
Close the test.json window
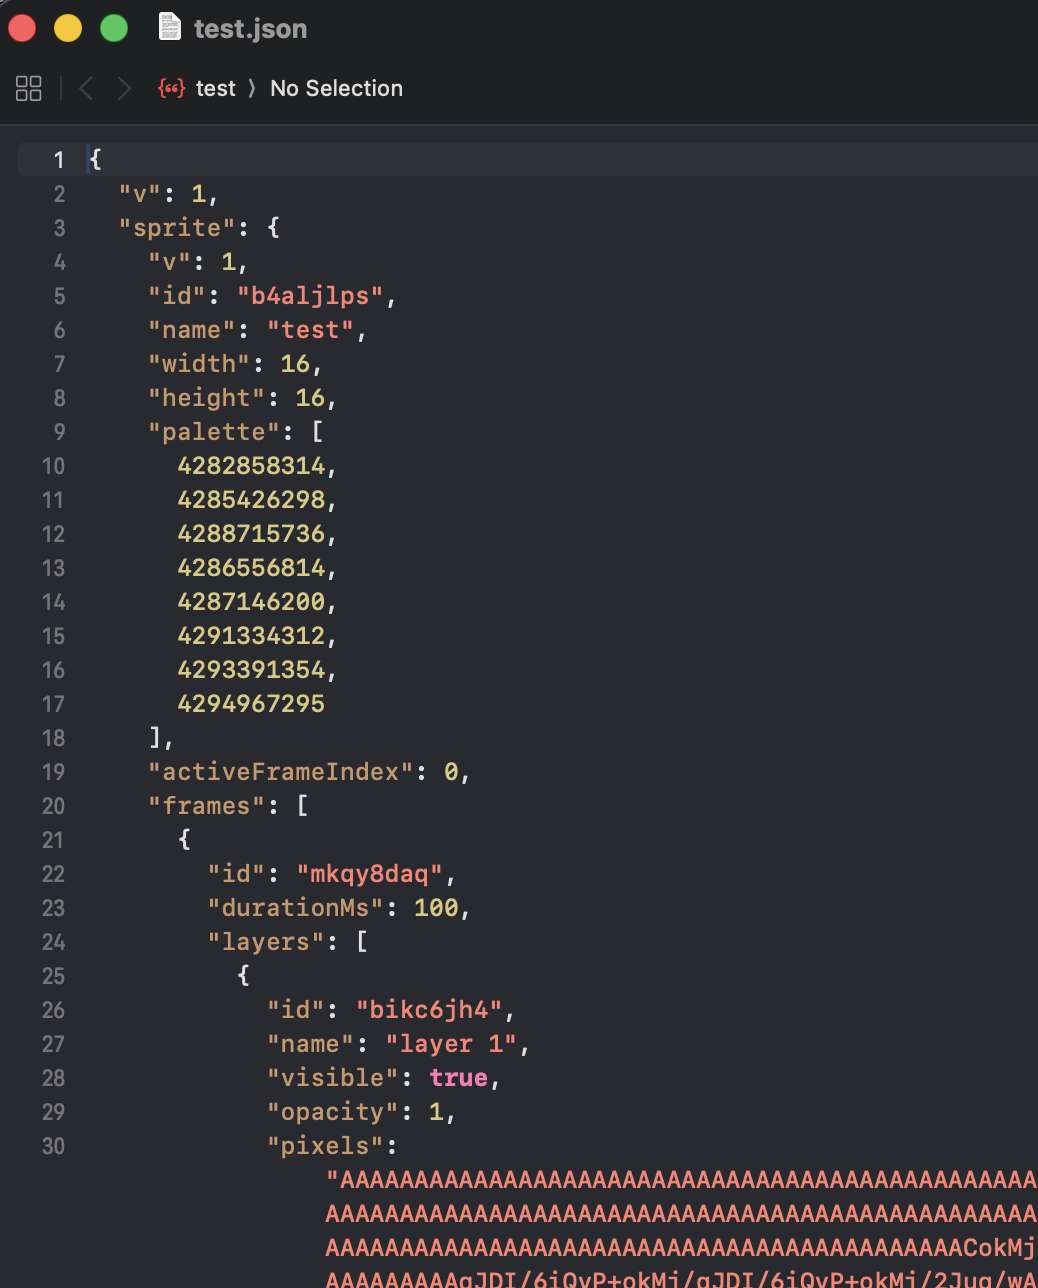tap(22, 28)
